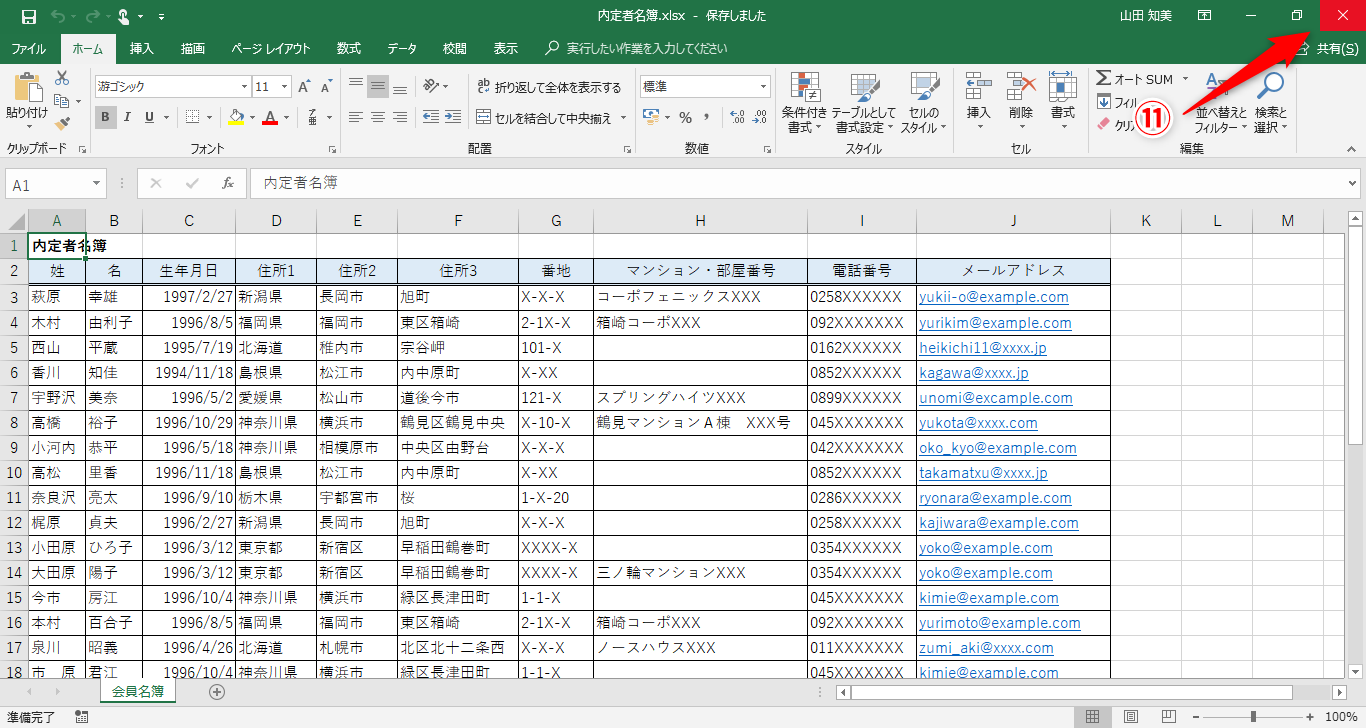
Task: Toggle italic formatting (I)
Action: tap(129, 117)
